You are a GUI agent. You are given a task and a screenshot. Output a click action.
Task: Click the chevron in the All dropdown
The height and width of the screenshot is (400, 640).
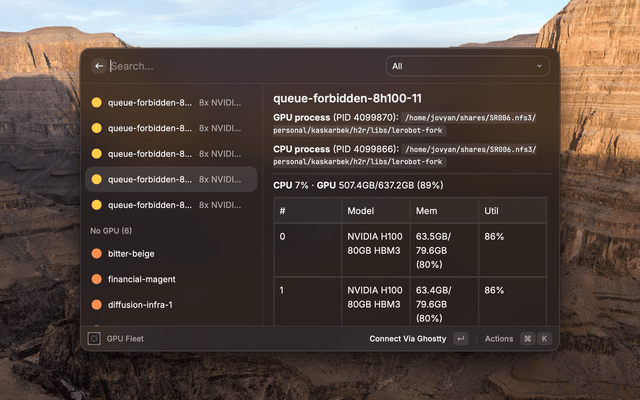pyautogui.click(x=540, y=66)
